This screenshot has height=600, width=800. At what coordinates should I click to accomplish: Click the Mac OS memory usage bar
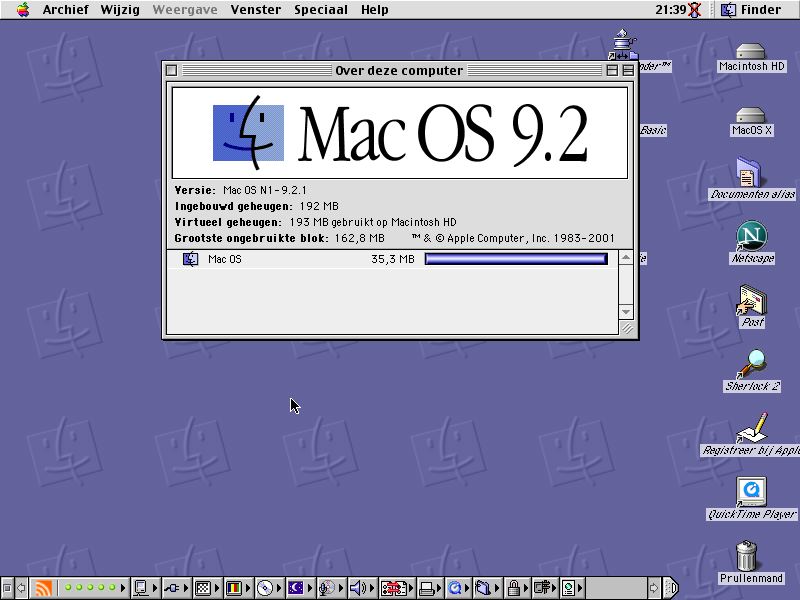[x=516, y=259]
